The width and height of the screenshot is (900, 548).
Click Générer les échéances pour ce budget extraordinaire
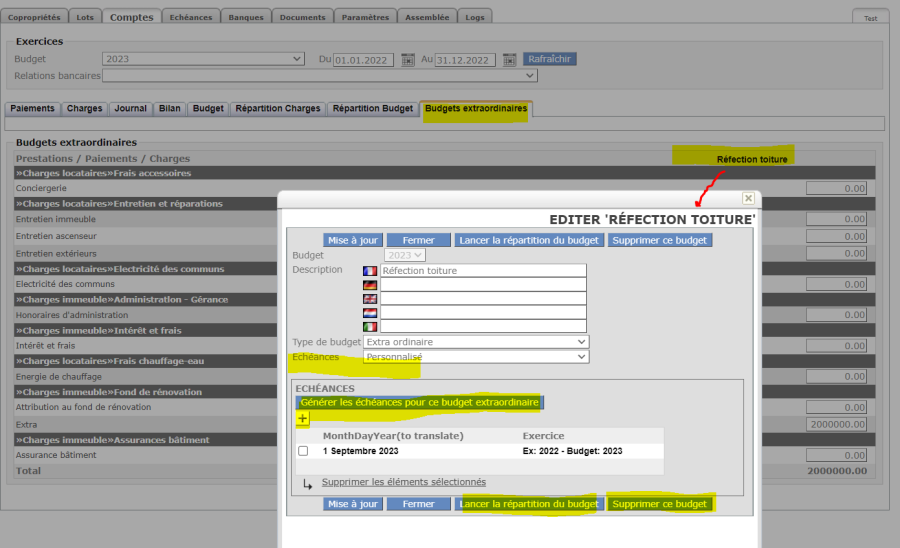pos(419,402)
